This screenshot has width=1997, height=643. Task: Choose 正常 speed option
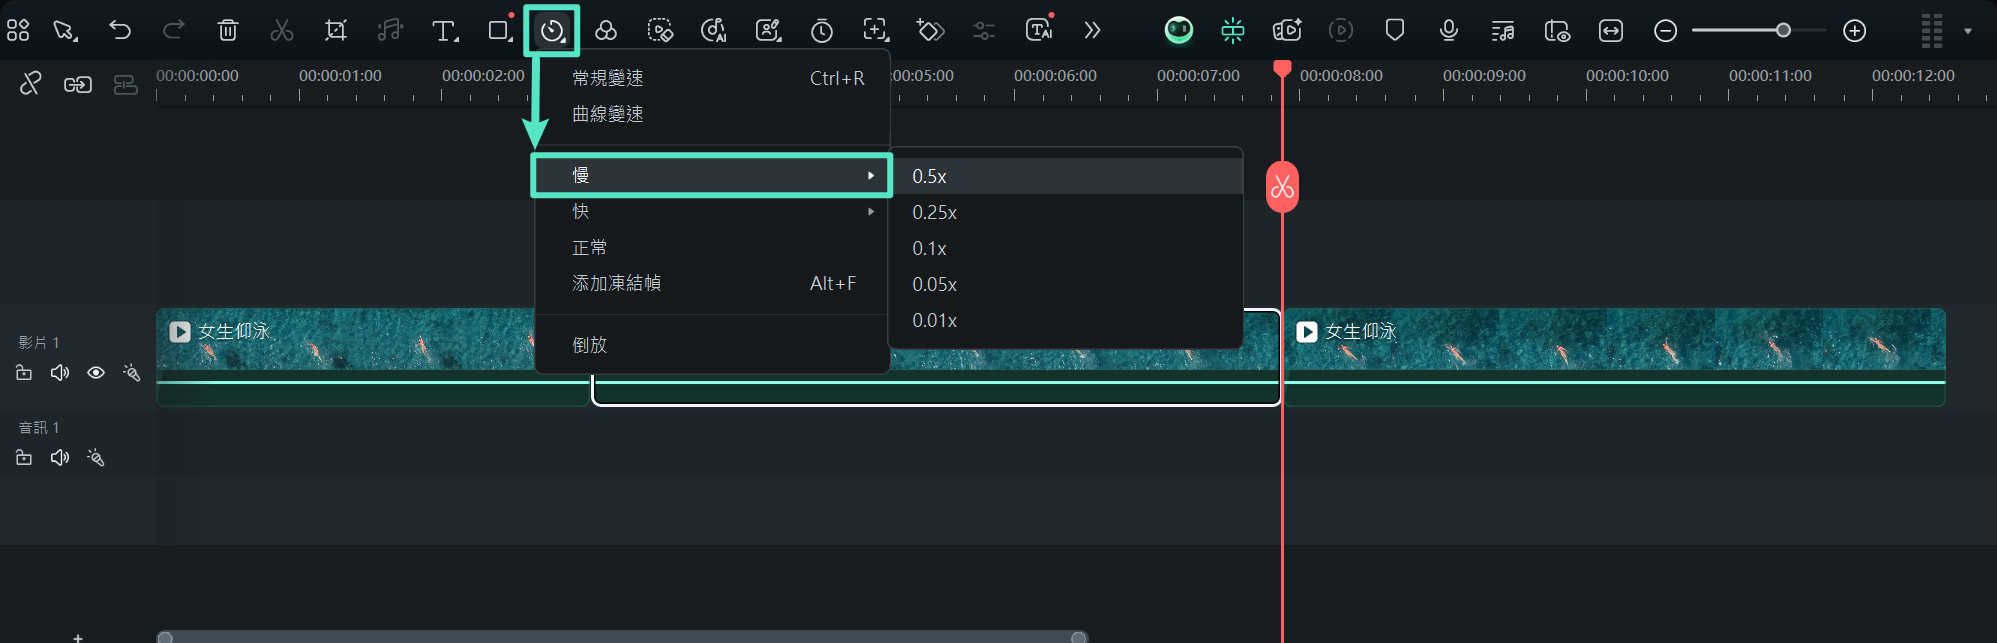click(x=713, y=247)
